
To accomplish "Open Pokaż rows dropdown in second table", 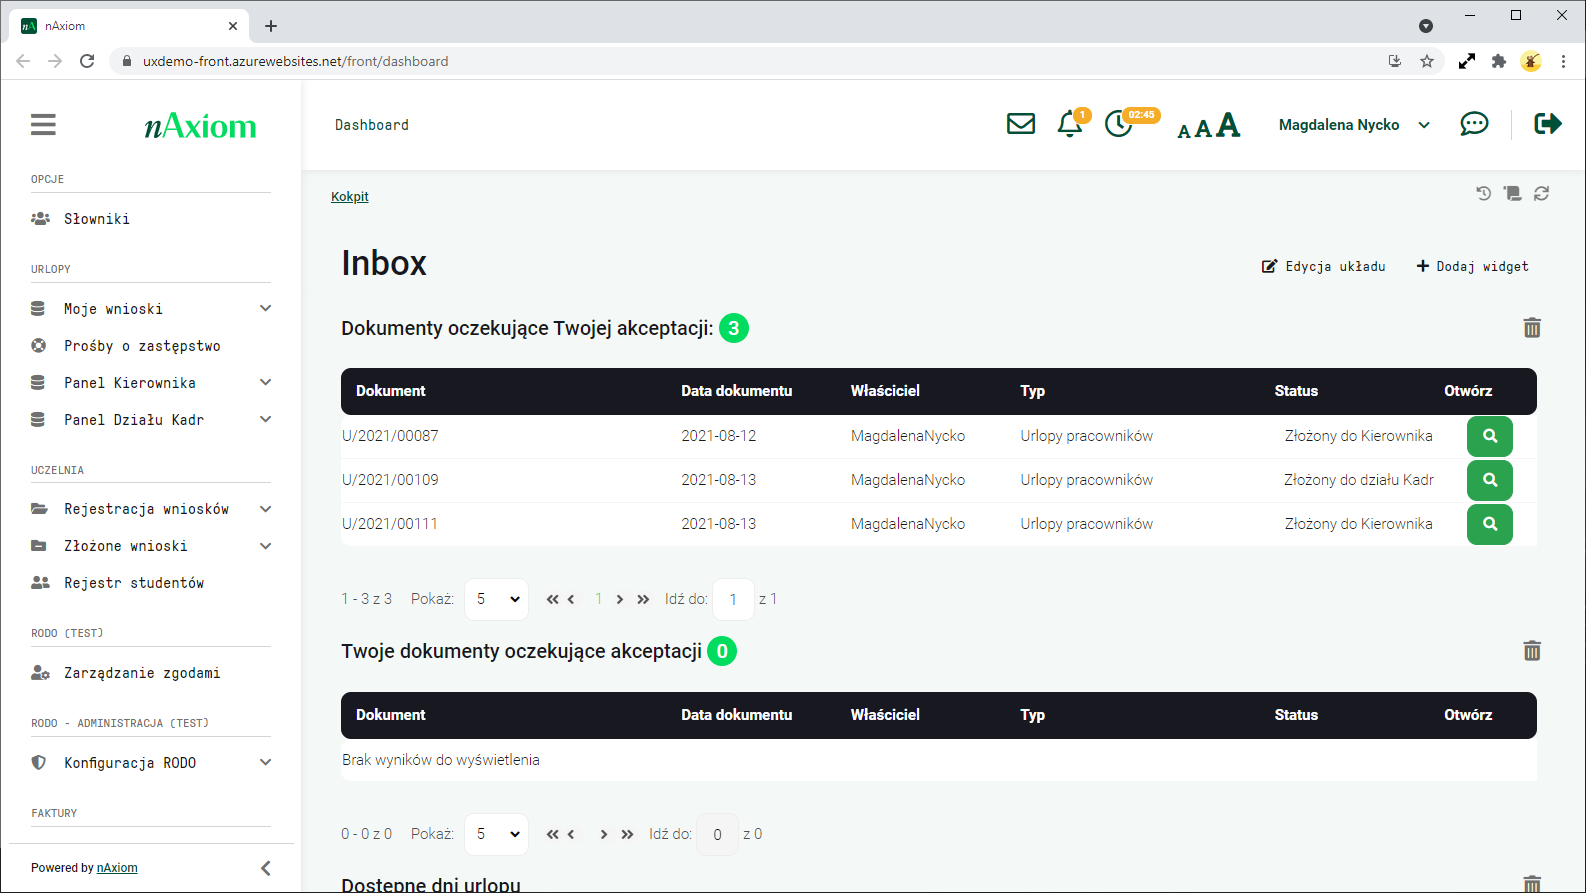I will click(498, 834).
